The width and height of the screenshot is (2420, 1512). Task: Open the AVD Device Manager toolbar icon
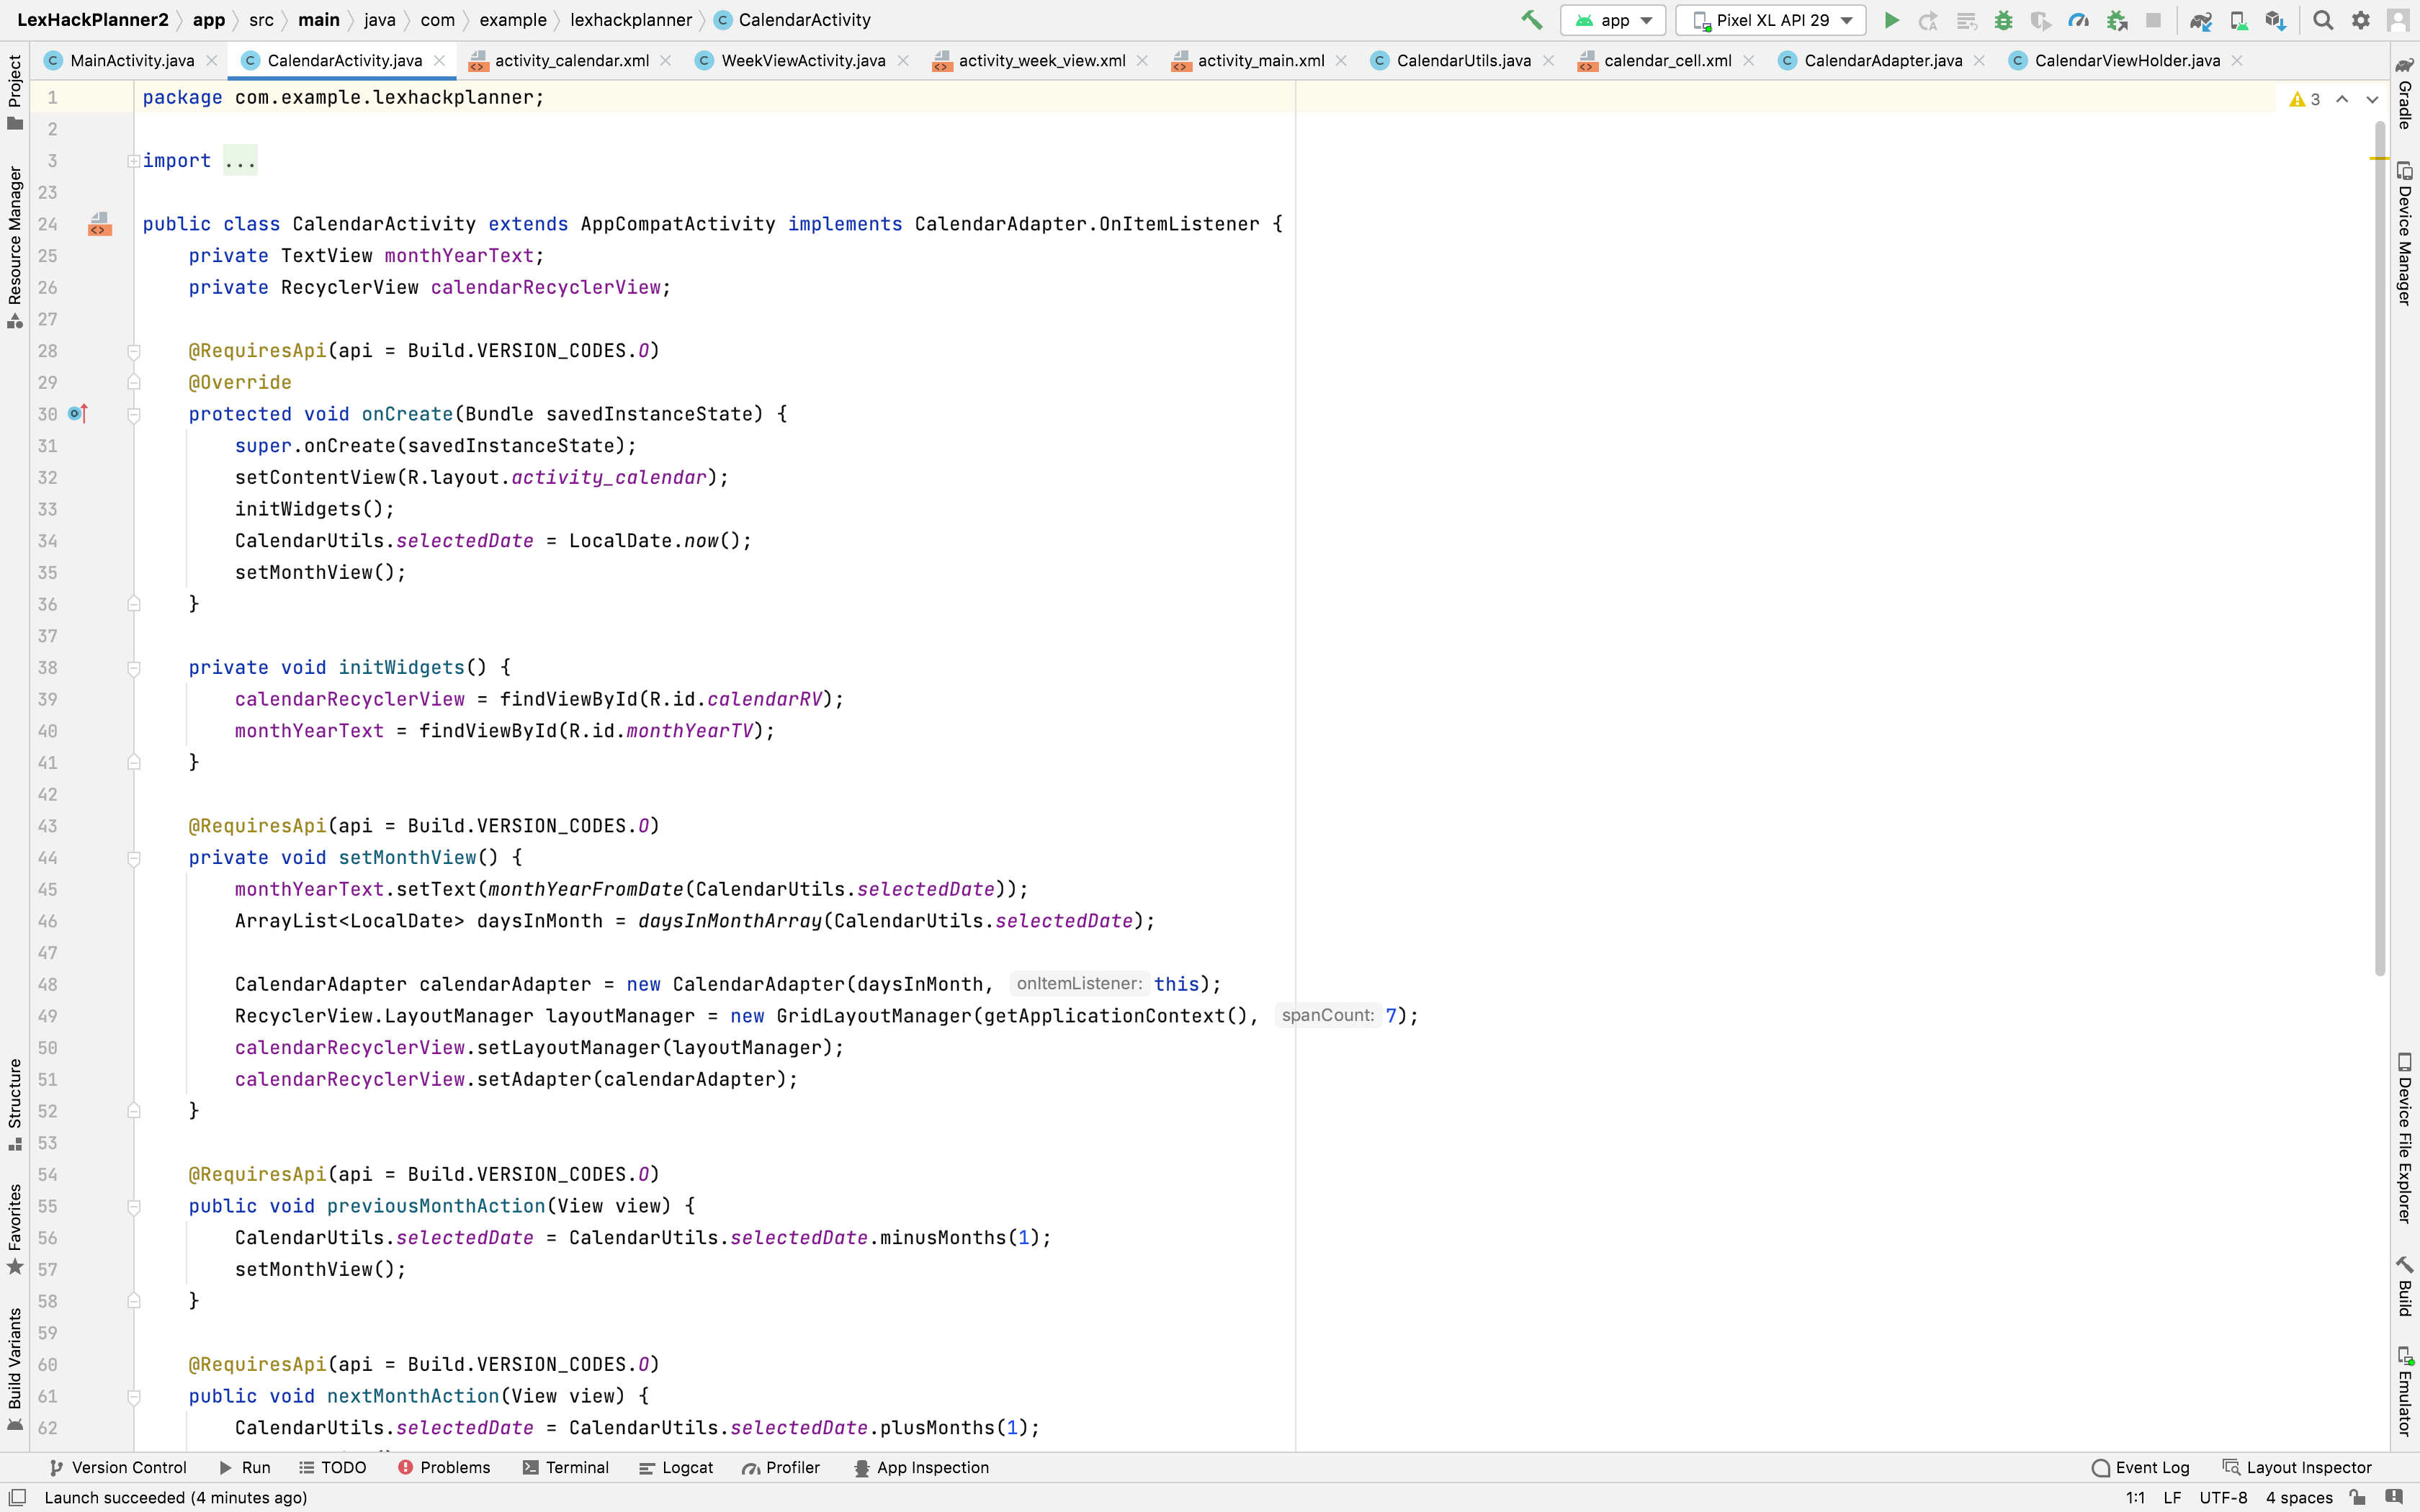click(x=2238, y=20)
